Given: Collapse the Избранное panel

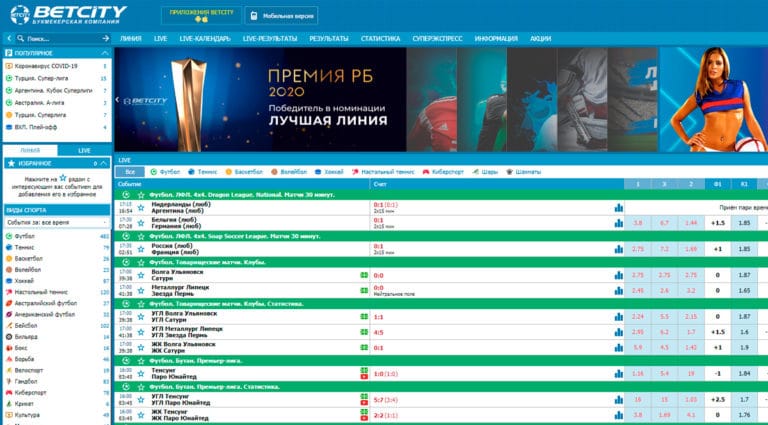Looking at the screenshot, I should [103, 164].
